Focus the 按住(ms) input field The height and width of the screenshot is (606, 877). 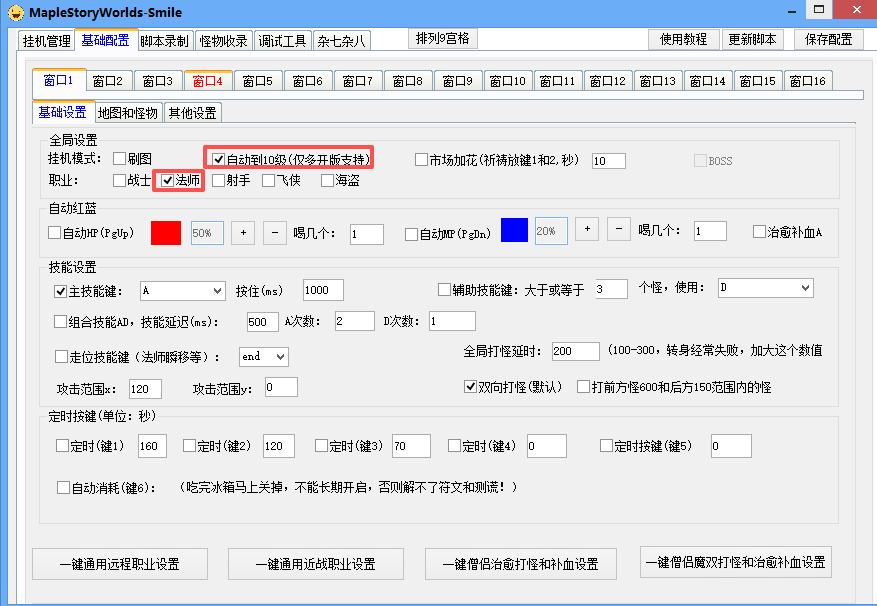pyautogui.click(x=323, y=290)
